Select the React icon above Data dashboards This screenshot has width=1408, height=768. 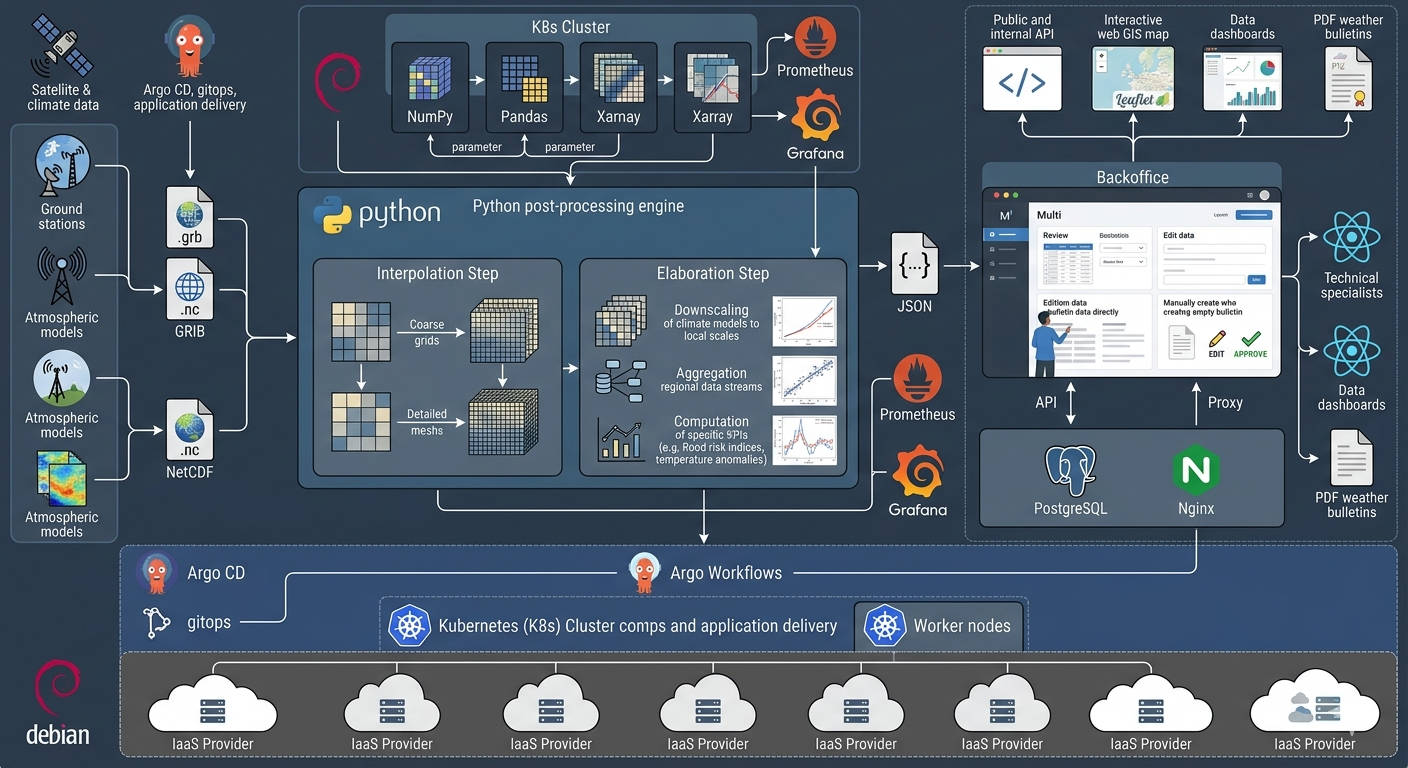1351,351
